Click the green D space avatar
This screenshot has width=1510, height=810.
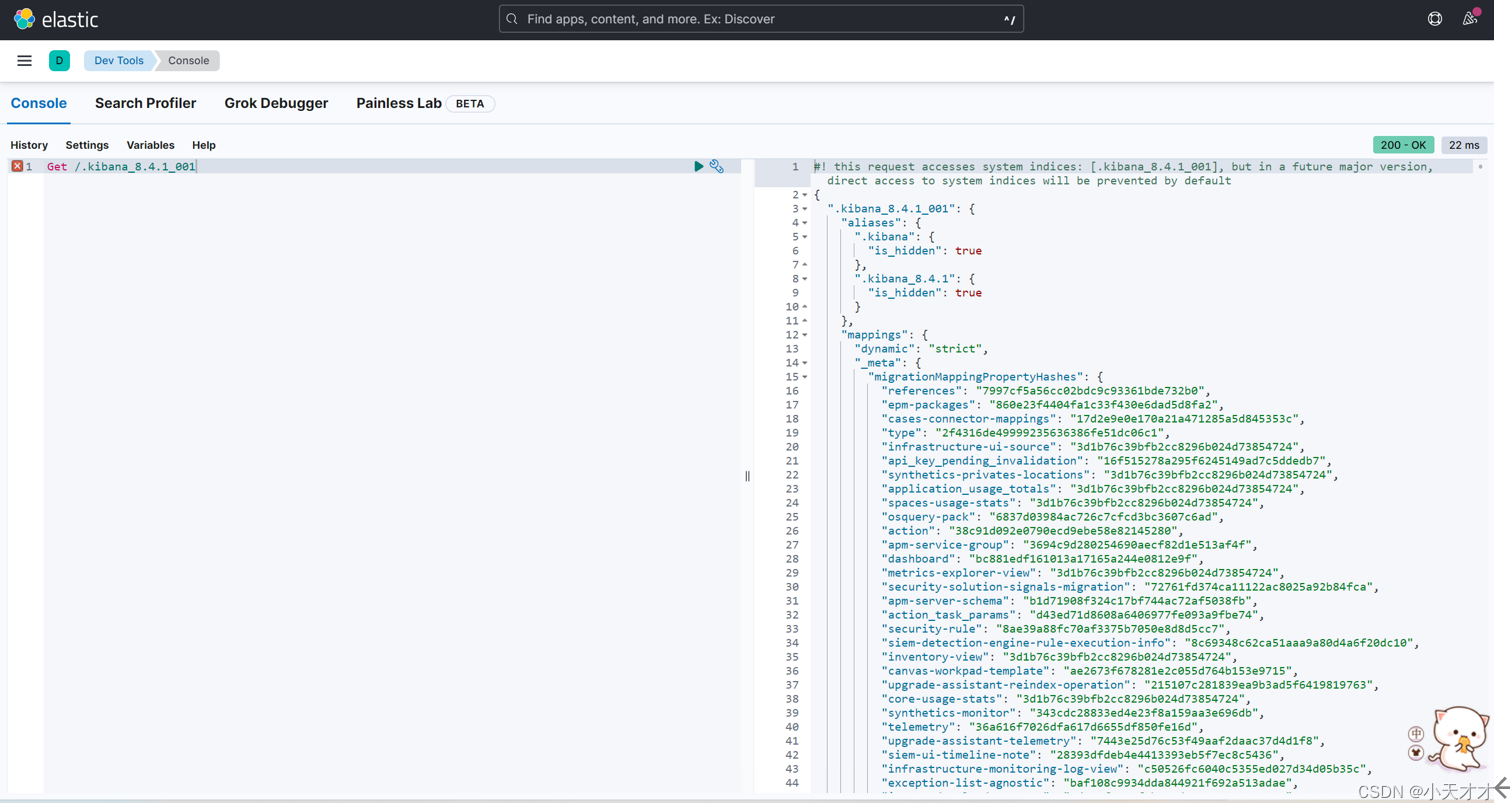(60, 61)
